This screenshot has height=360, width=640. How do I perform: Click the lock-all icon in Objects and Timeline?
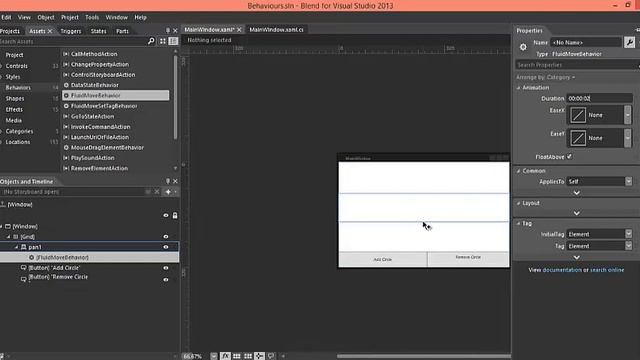click(x=175, y=215)
